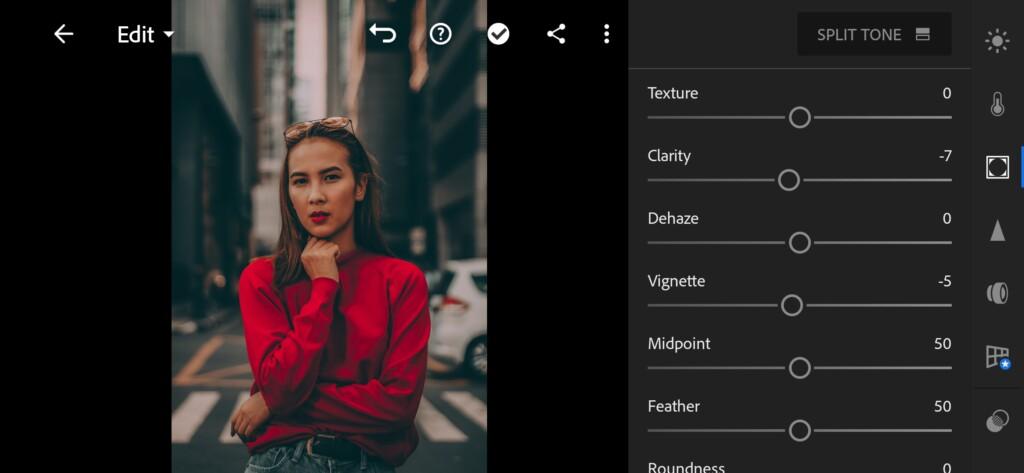1024x473 pixels.
Task: Click the Vignette value -5
Action: pos(944,282)
